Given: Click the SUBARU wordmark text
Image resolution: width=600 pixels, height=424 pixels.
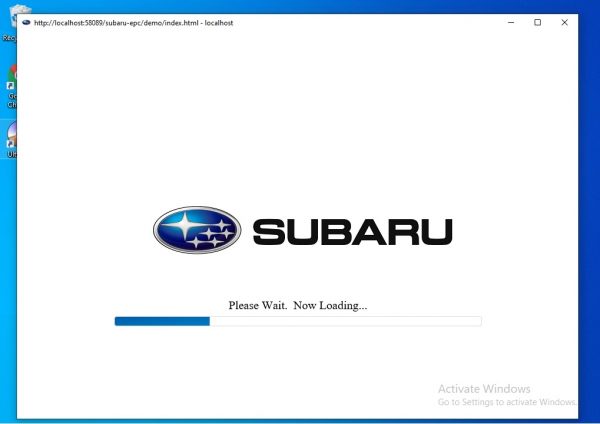Looking at the screenshot, I should (x=353, y=232).
